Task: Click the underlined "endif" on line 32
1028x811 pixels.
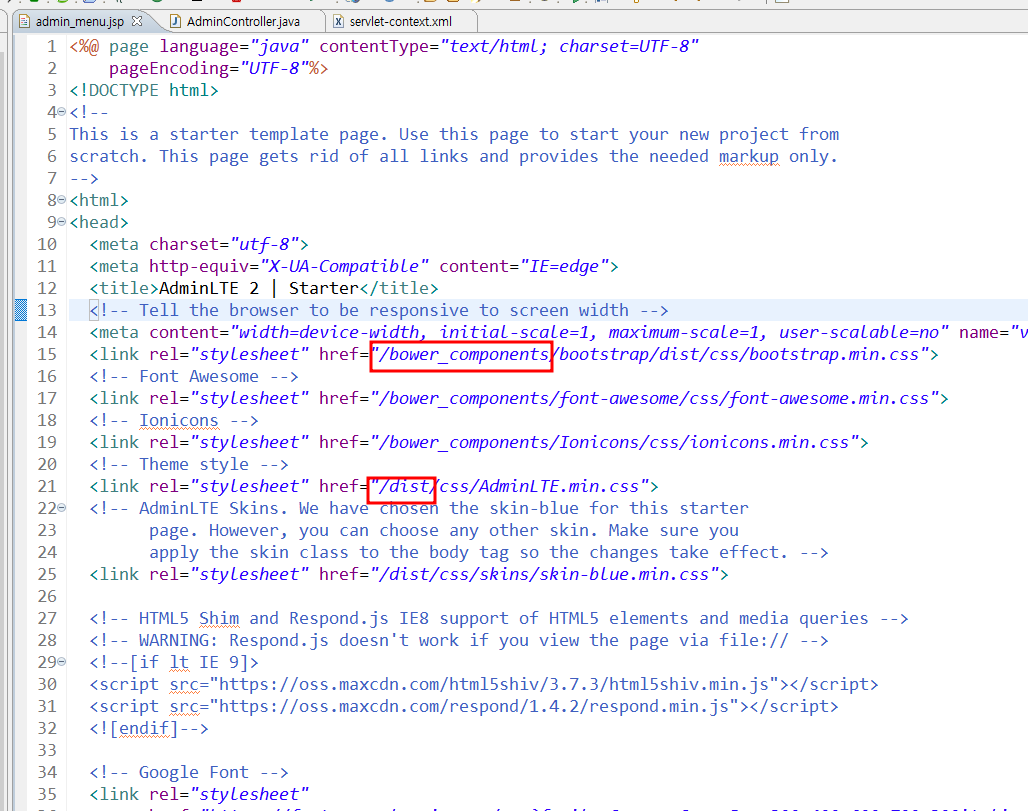Action: point(144,728)
